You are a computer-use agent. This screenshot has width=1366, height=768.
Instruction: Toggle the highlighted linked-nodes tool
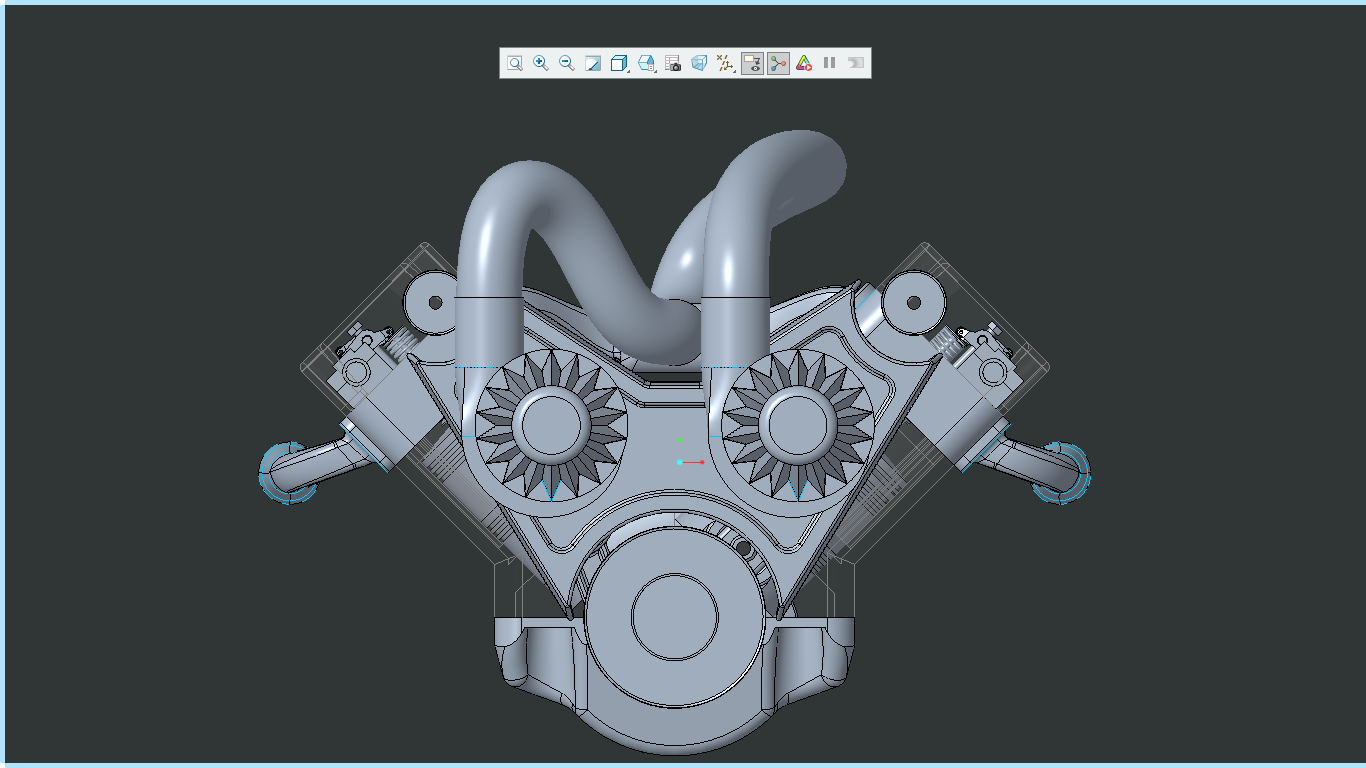(778, 62)
